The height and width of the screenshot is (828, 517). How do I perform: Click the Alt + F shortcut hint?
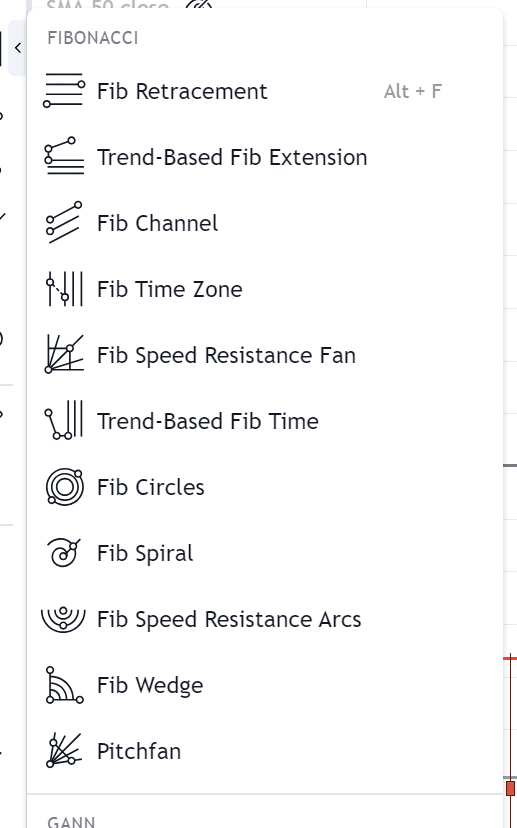pos(412,91)
